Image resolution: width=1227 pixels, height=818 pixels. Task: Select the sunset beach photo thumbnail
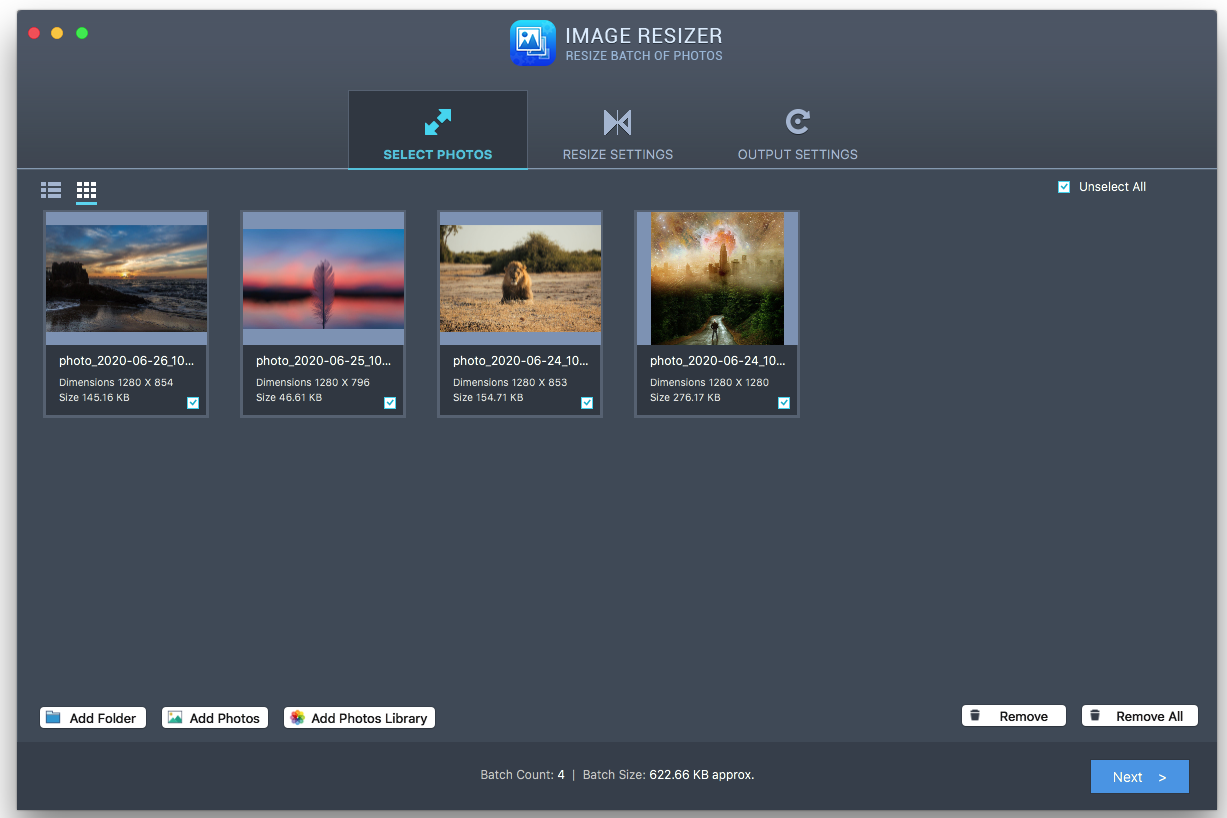pyautogui.click(x=127, y=278)
